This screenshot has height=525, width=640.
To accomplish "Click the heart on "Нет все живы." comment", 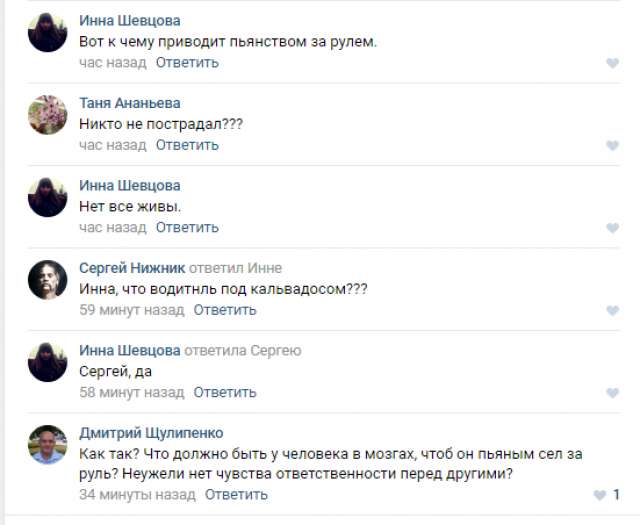I will click(x=612, y=228).
